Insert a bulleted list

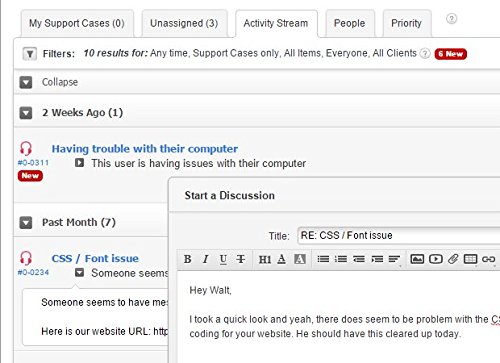(x=323, y=259)
